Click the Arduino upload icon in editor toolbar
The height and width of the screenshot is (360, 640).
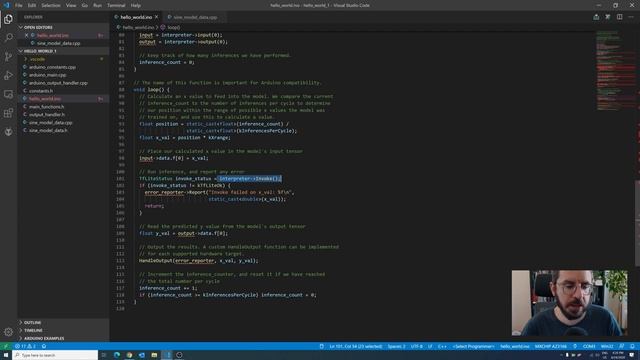click(596, 17)
